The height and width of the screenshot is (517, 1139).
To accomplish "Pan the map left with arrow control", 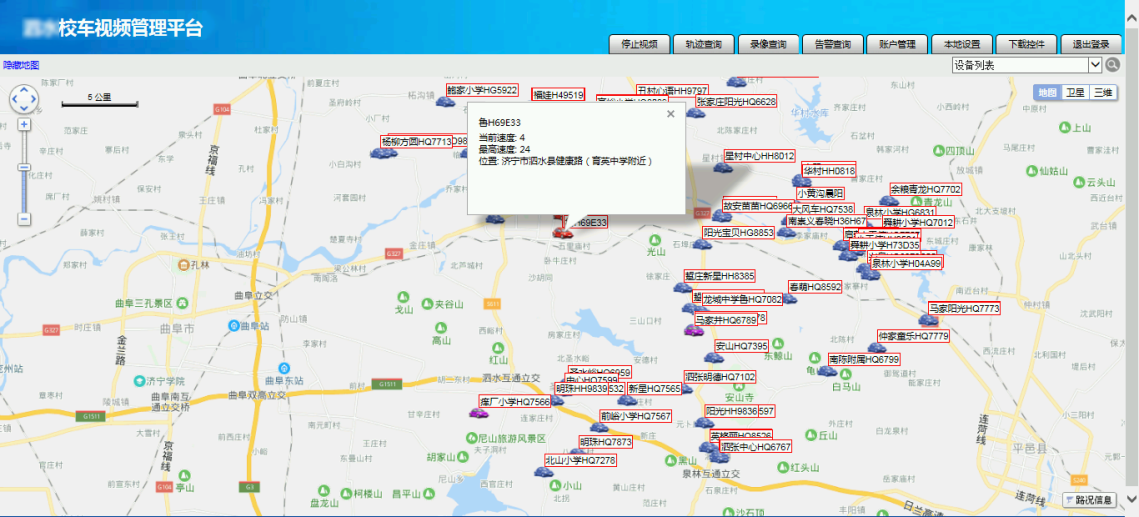I will pos(15,99).
